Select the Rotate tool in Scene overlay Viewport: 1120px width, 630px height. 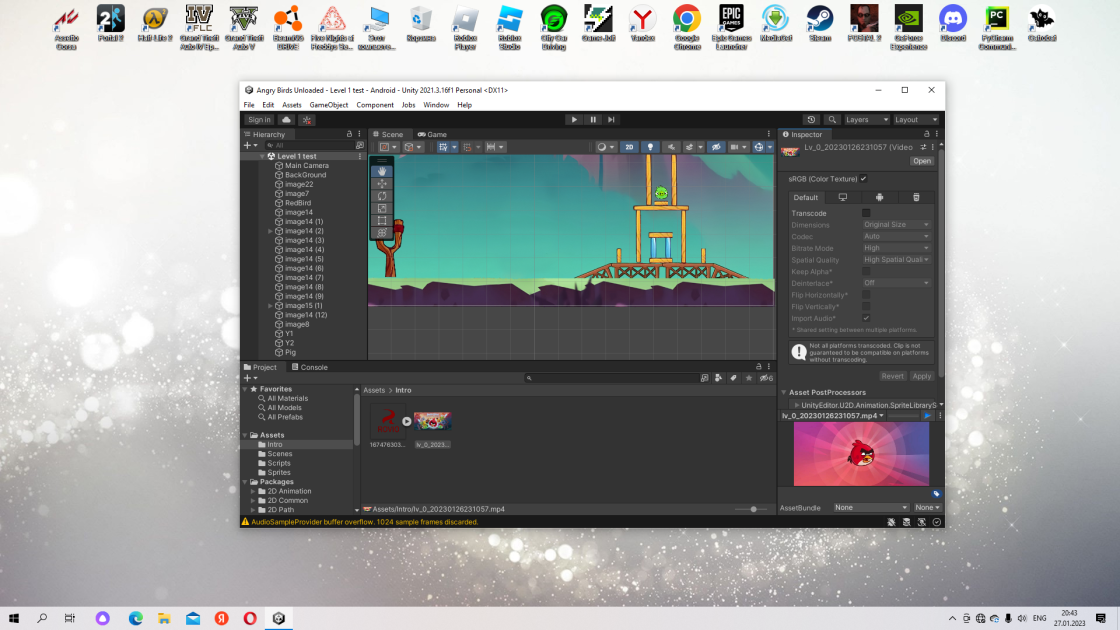pos(382,196)
